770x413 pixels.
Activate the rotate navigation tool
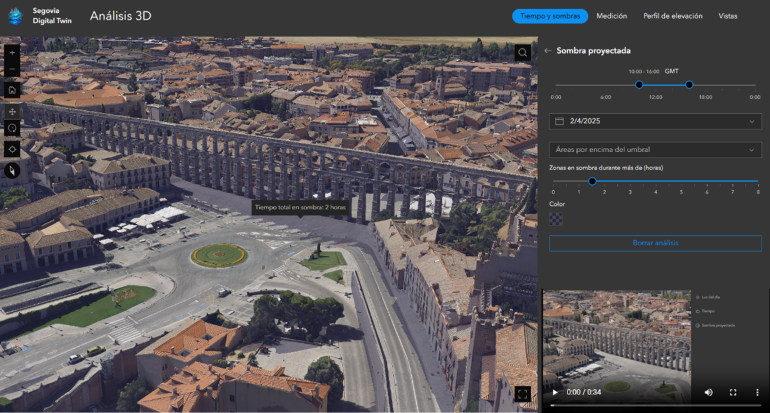pyautogui.click(x=12, y=129)
